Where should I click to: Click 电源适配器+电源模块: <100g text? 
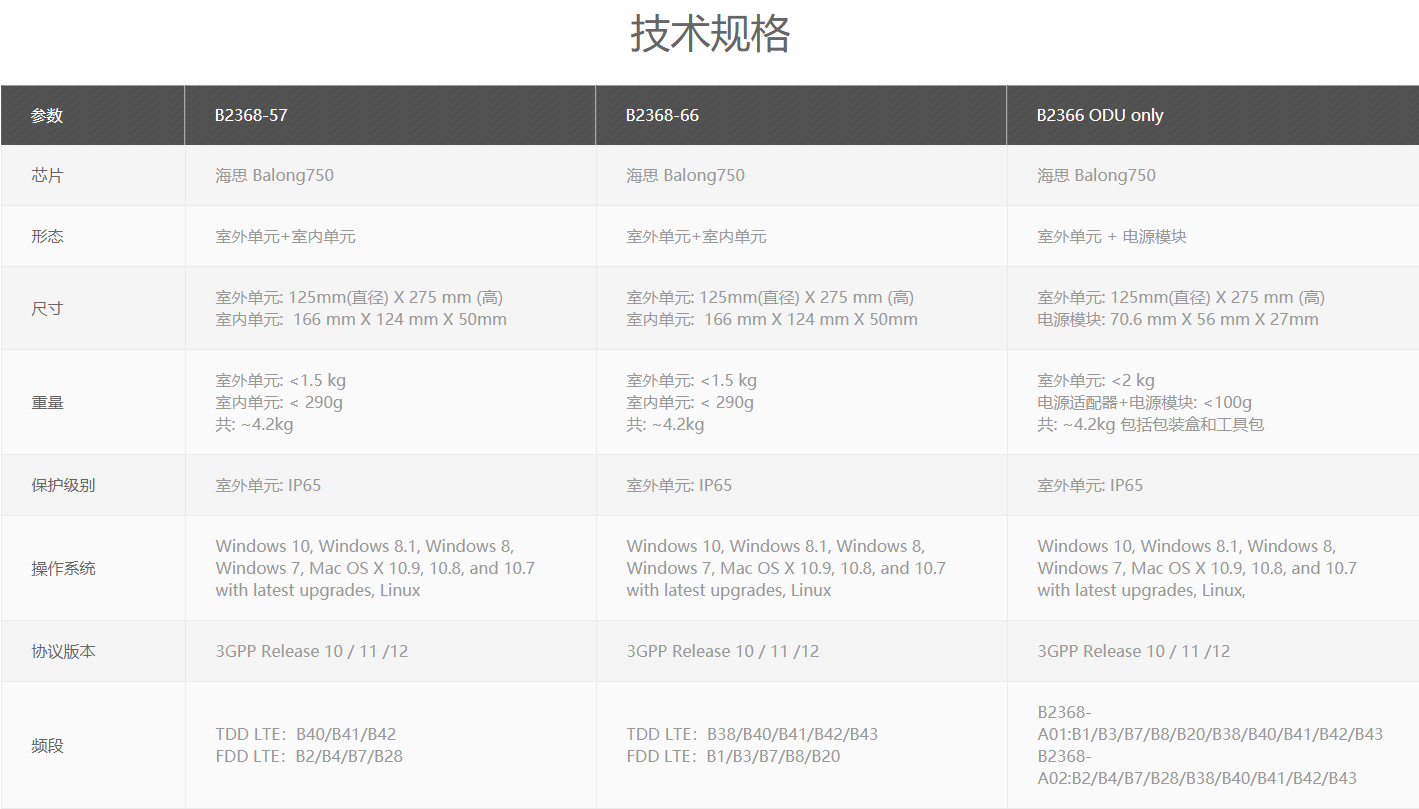click(x=1145, y=403)
